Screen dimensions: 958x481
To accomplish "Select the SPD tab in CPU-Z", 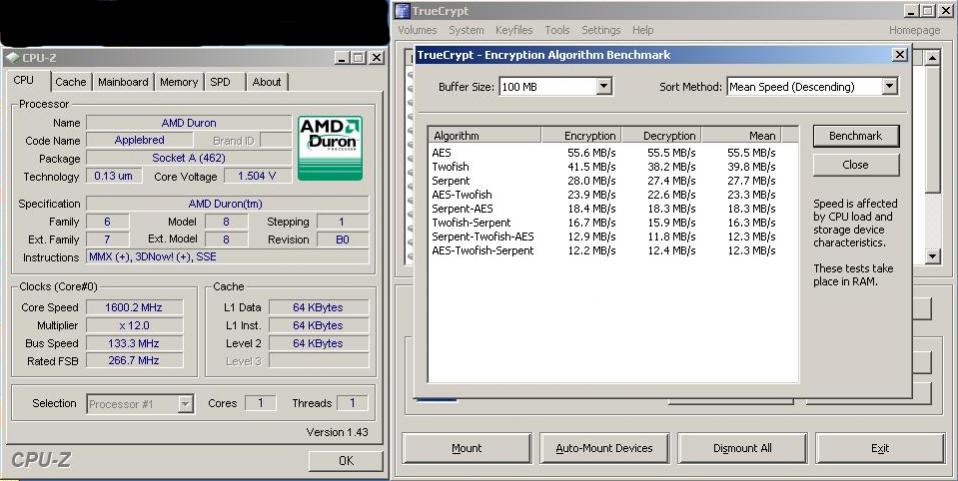I will pyautogui.click(x=221, y=82).
